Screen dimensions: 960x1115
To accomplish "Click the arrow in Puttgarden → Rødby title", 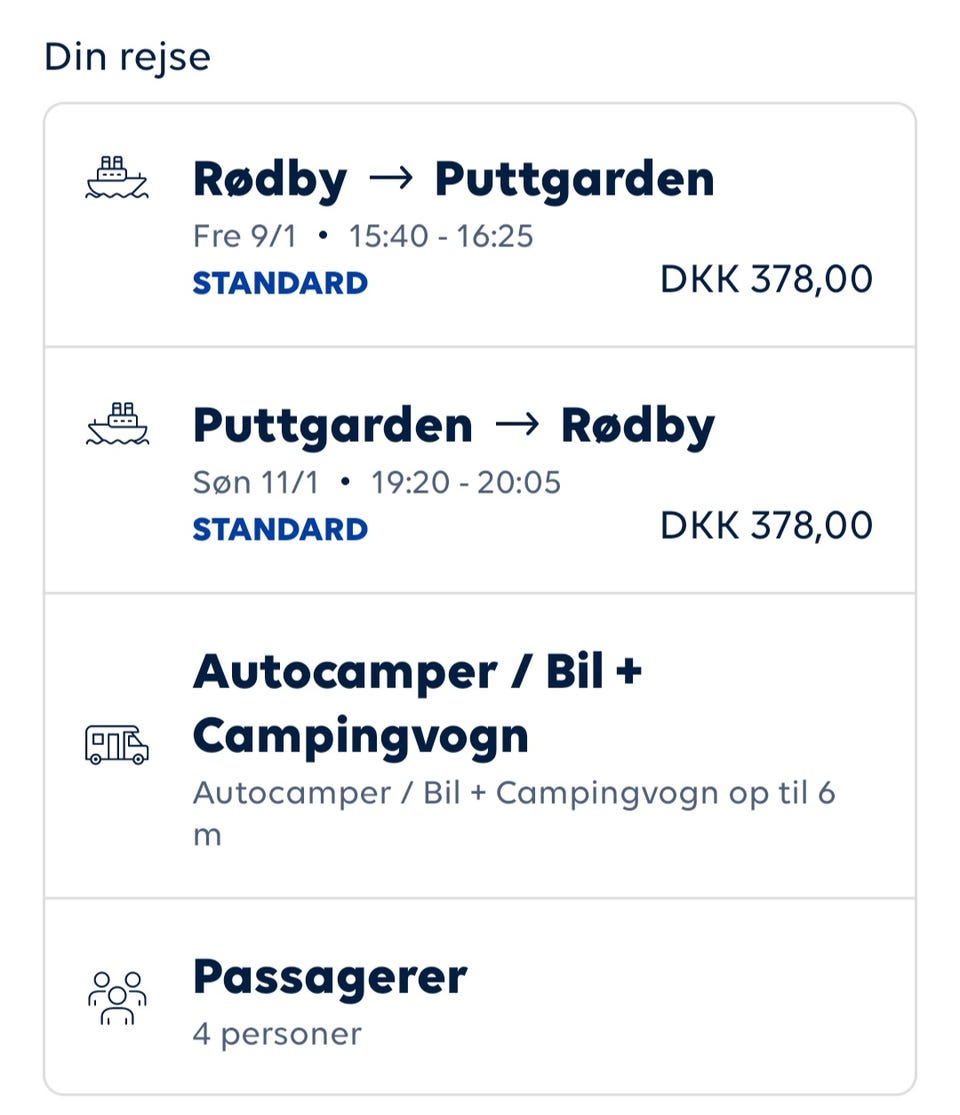I will 517,426.
